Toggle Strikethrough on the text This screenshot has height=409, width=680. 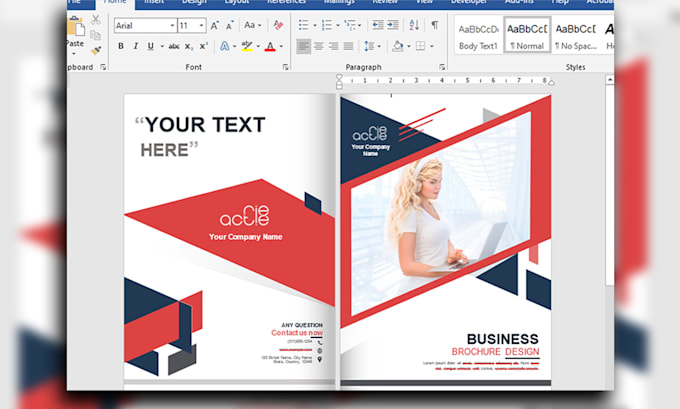(174, 46)
